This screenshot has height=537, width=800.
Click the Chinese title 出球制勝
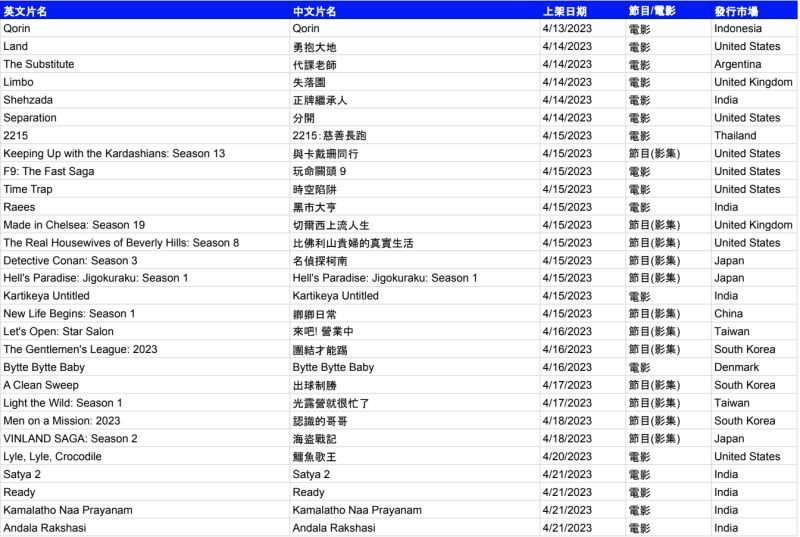pos(314,386)
